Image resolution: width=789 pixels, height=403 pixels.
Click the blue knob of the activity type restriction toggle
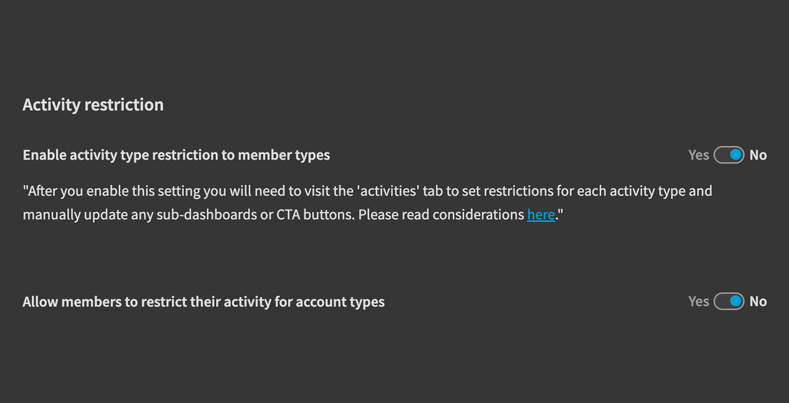pyautogui.click(x=736, y=155)
